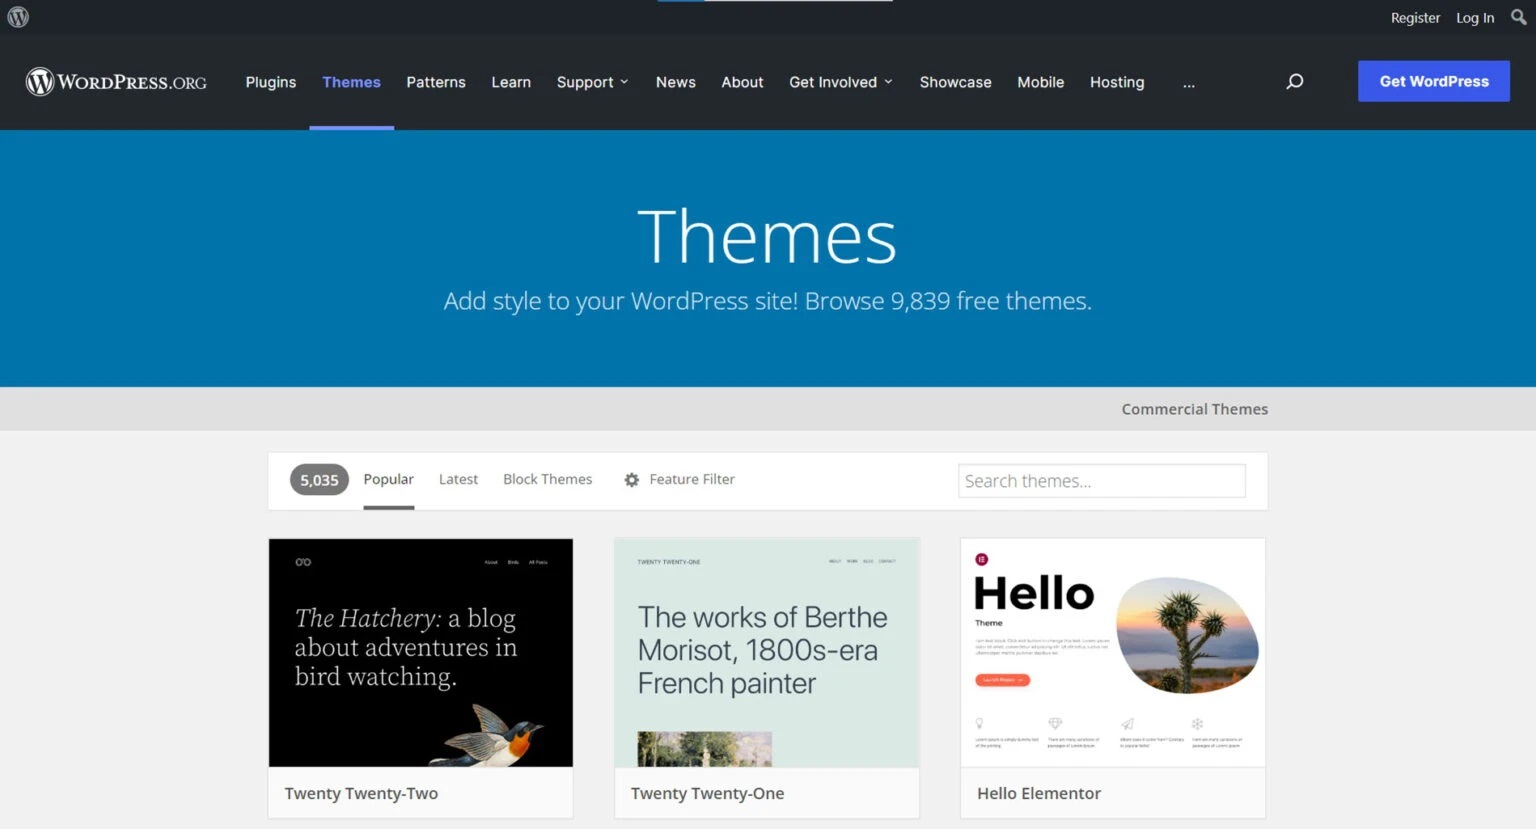
Task: Click the Log In link
Action: click(1474, 17)
